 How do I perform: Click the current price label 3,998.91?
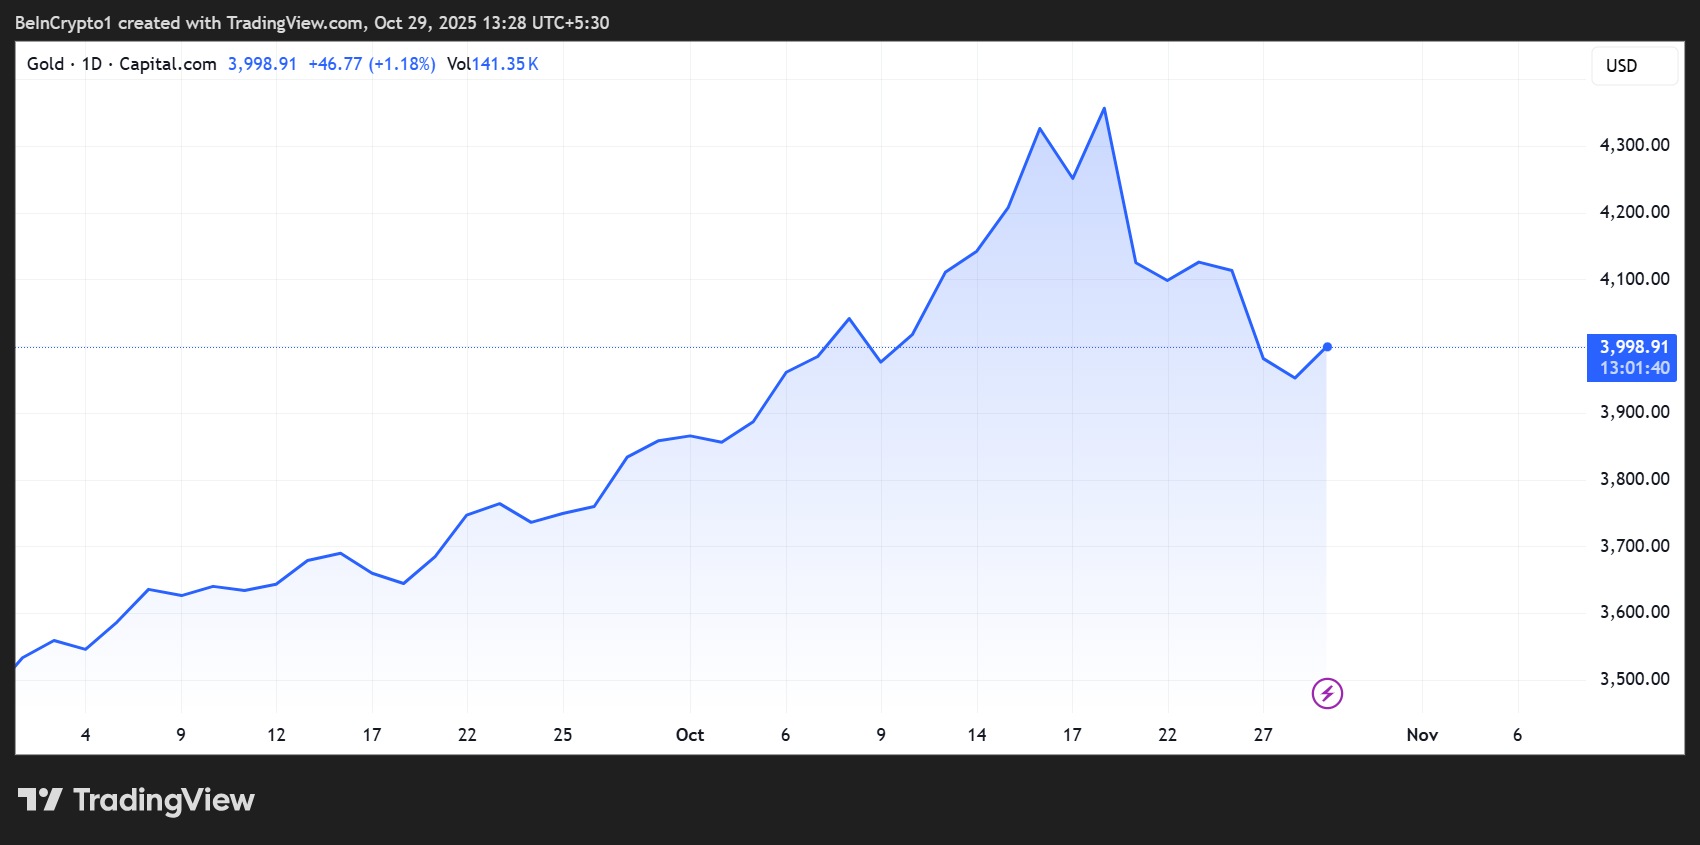pos(1634,347)
